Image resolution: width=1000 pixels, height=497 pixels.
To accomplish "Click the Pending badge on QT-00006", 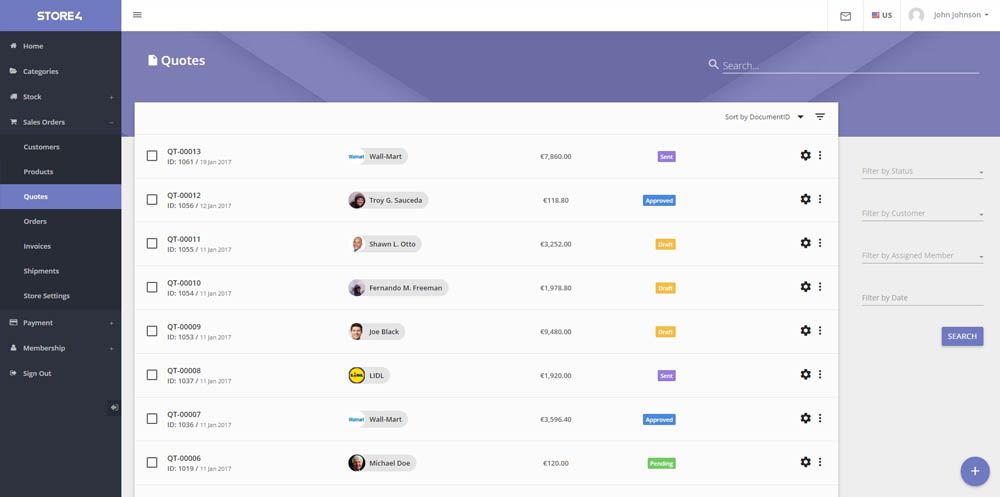I will tap(661, 463).
